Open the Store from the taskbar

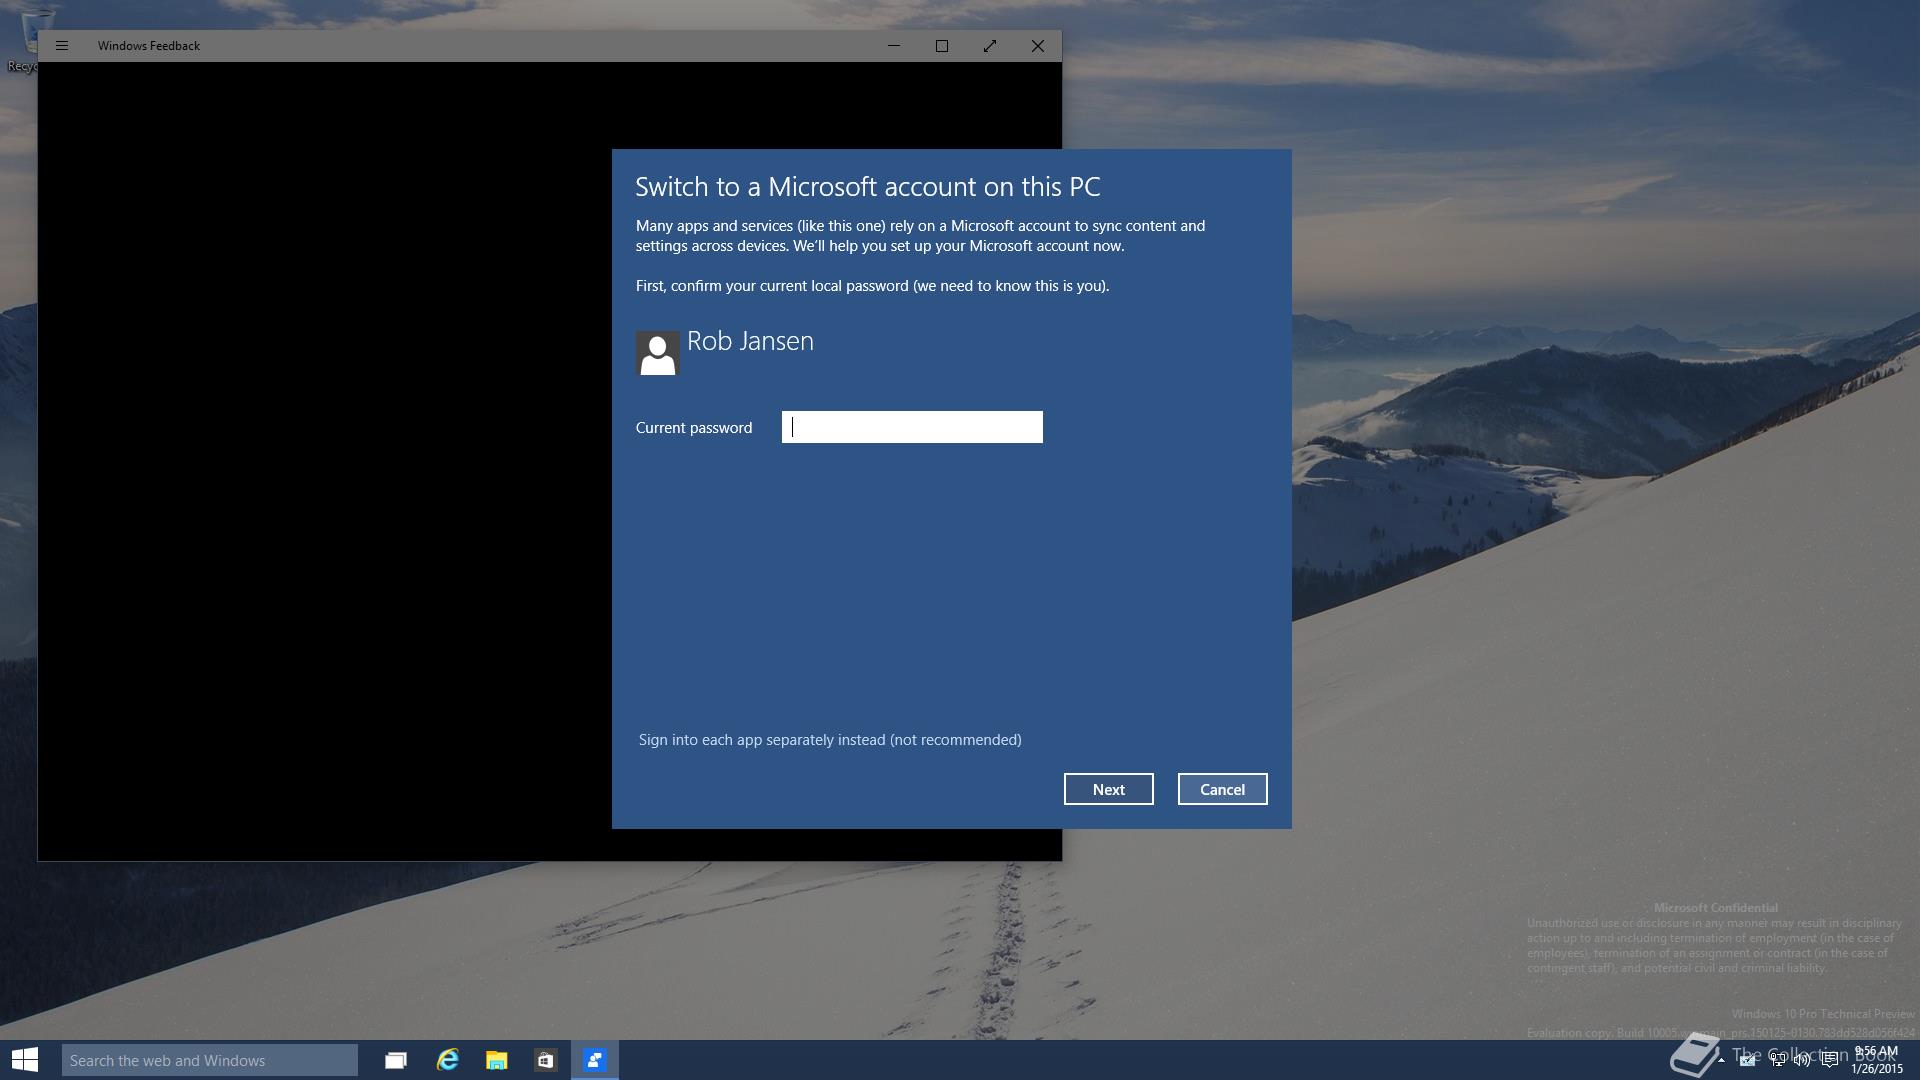(x=545, y=1060)
